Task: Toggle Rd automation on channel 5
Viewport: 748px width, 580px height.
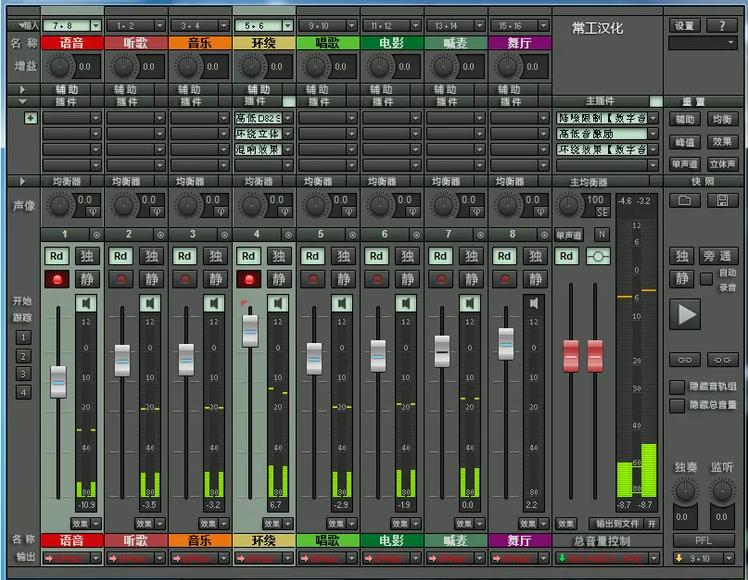Action: [312, 256]
